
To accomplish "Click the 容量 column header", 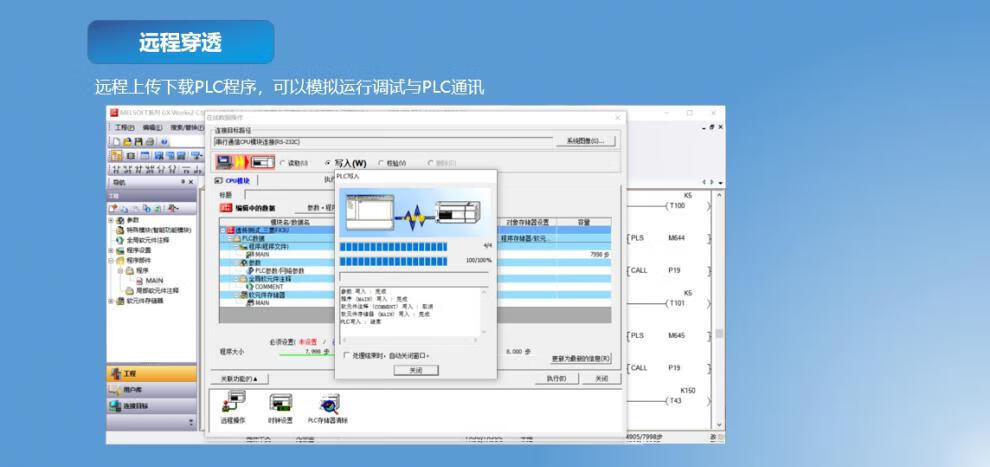I will pyautogui.click(x=583, y=222).
